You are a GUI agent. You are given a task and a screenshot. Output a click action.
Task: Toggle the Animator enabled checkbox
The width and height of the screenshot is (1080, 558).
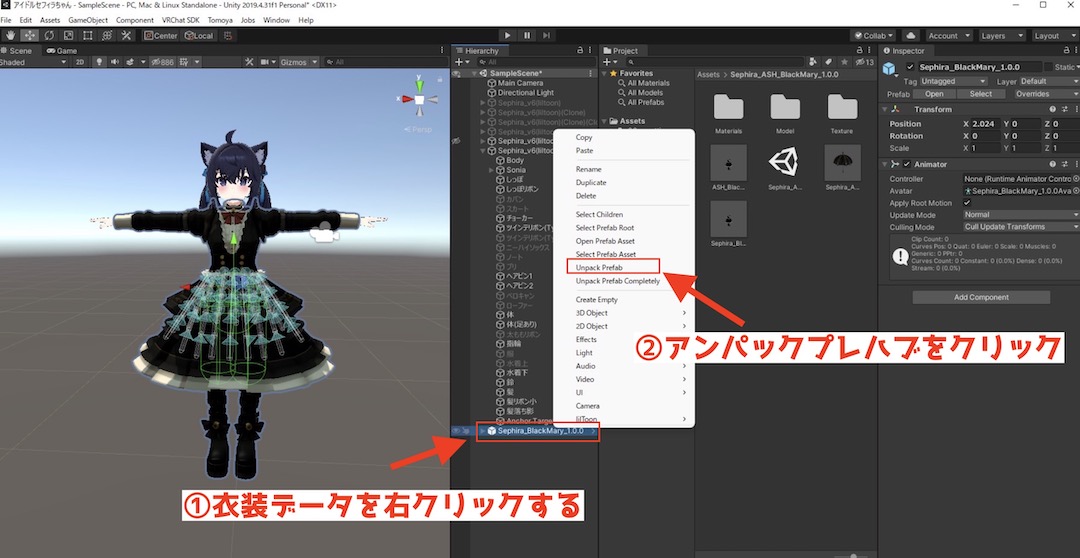(x=907, y=165)
